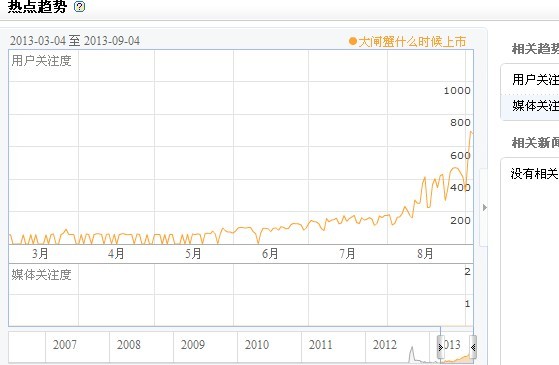Viewport: 559px width, 365px height.
Task: Grab the right timeline range handle
Action: pos(473,347)
